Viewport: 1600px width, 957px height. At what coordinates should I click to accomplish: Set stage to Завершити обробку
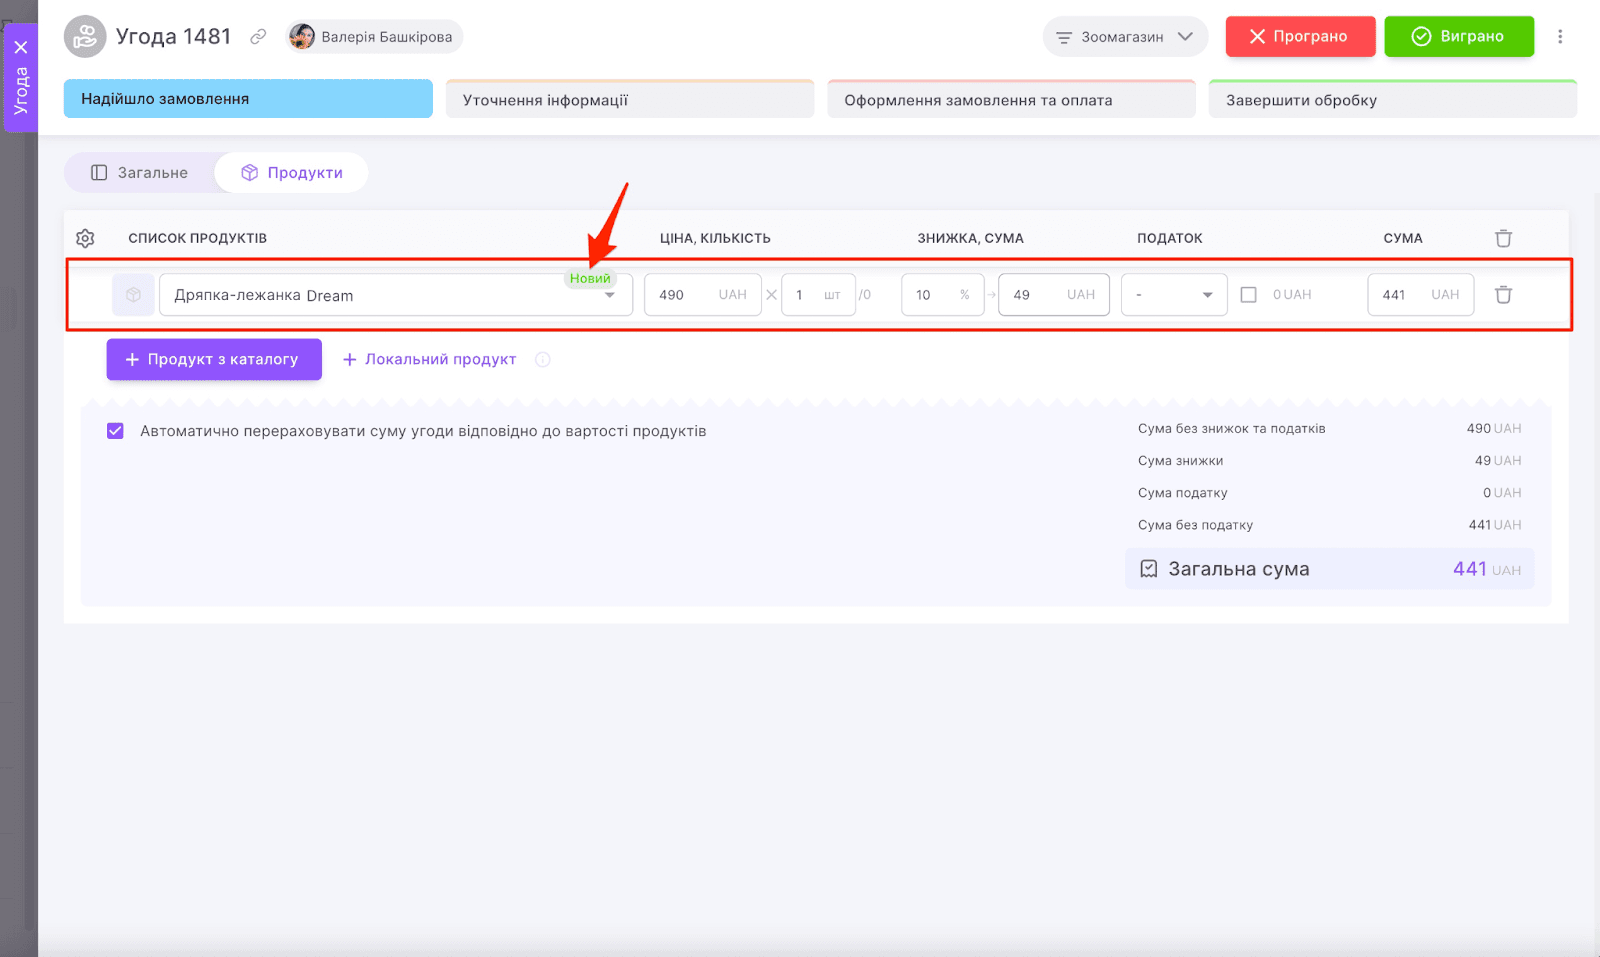[1393, 99]
